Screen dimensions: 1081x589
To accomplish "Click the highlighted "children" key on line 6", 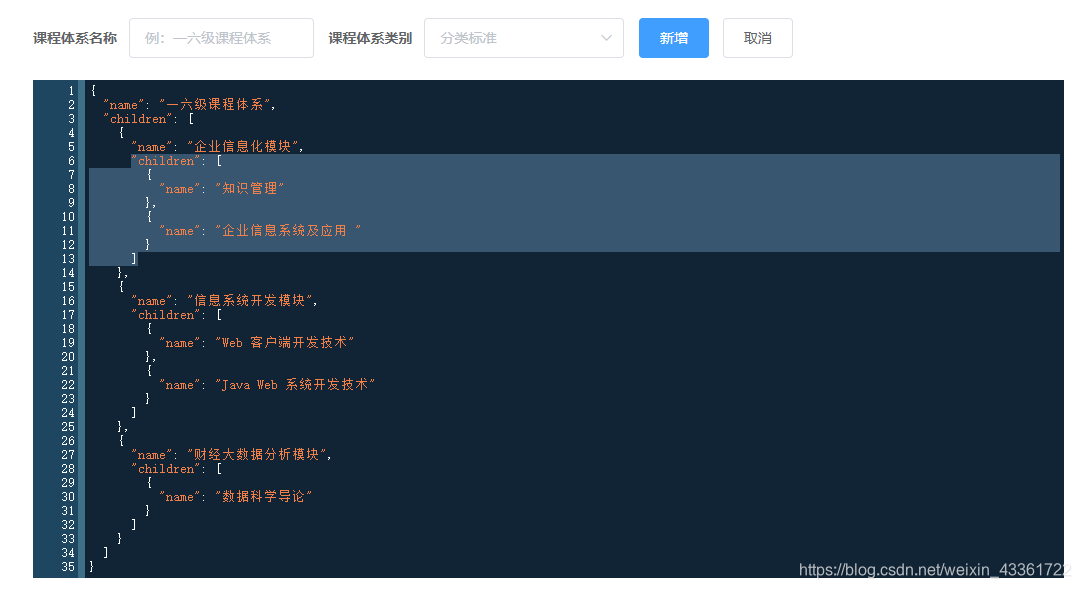I will [x=165, y=160].
